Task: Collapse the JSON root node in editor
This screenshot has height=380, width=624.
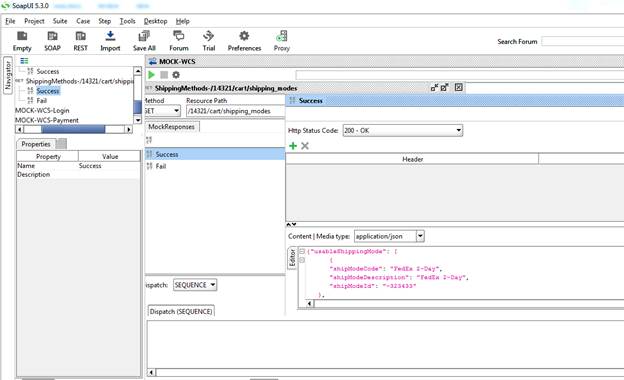Action: click(302, 251)
